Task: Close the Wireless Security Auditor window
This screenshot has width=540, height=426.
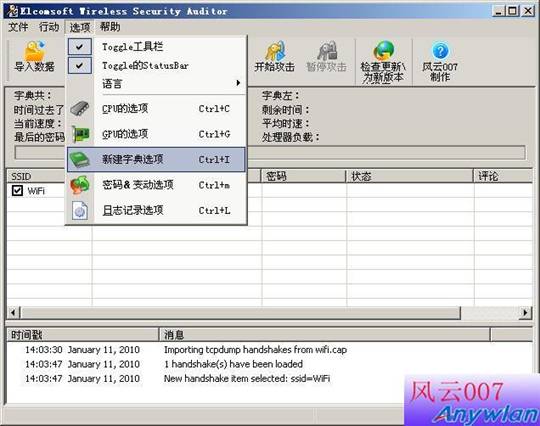Action: coord(527,11)
